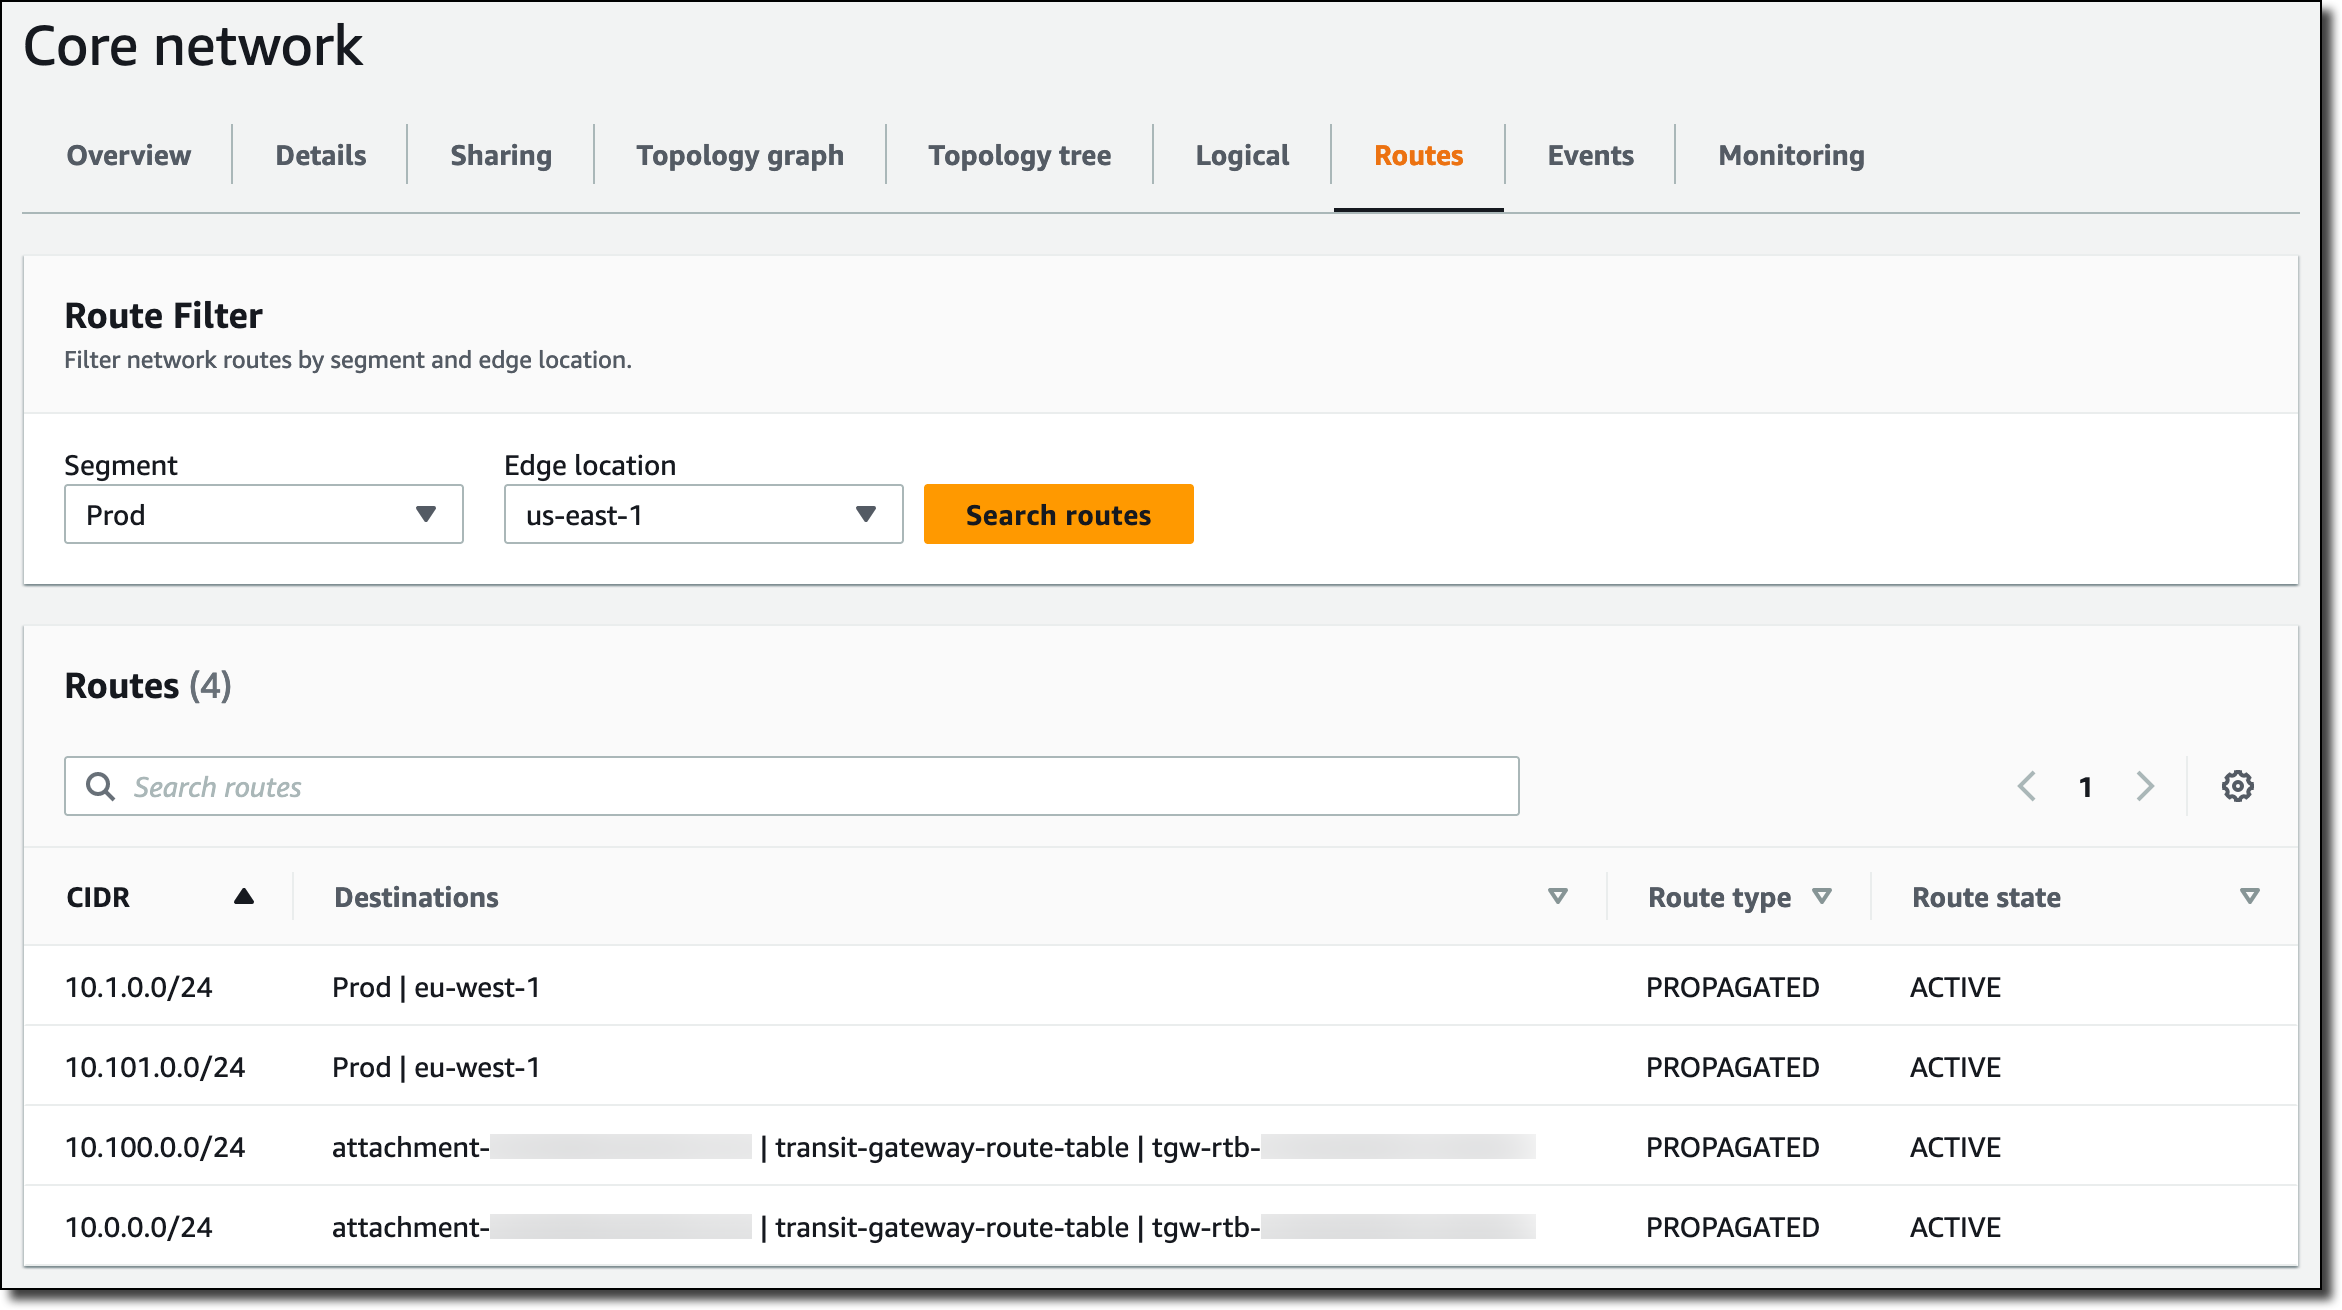Switch to the Sharing tab
Viewport: 2342px width, 1310px height.
pyautogui.click(x=501, y=155)
